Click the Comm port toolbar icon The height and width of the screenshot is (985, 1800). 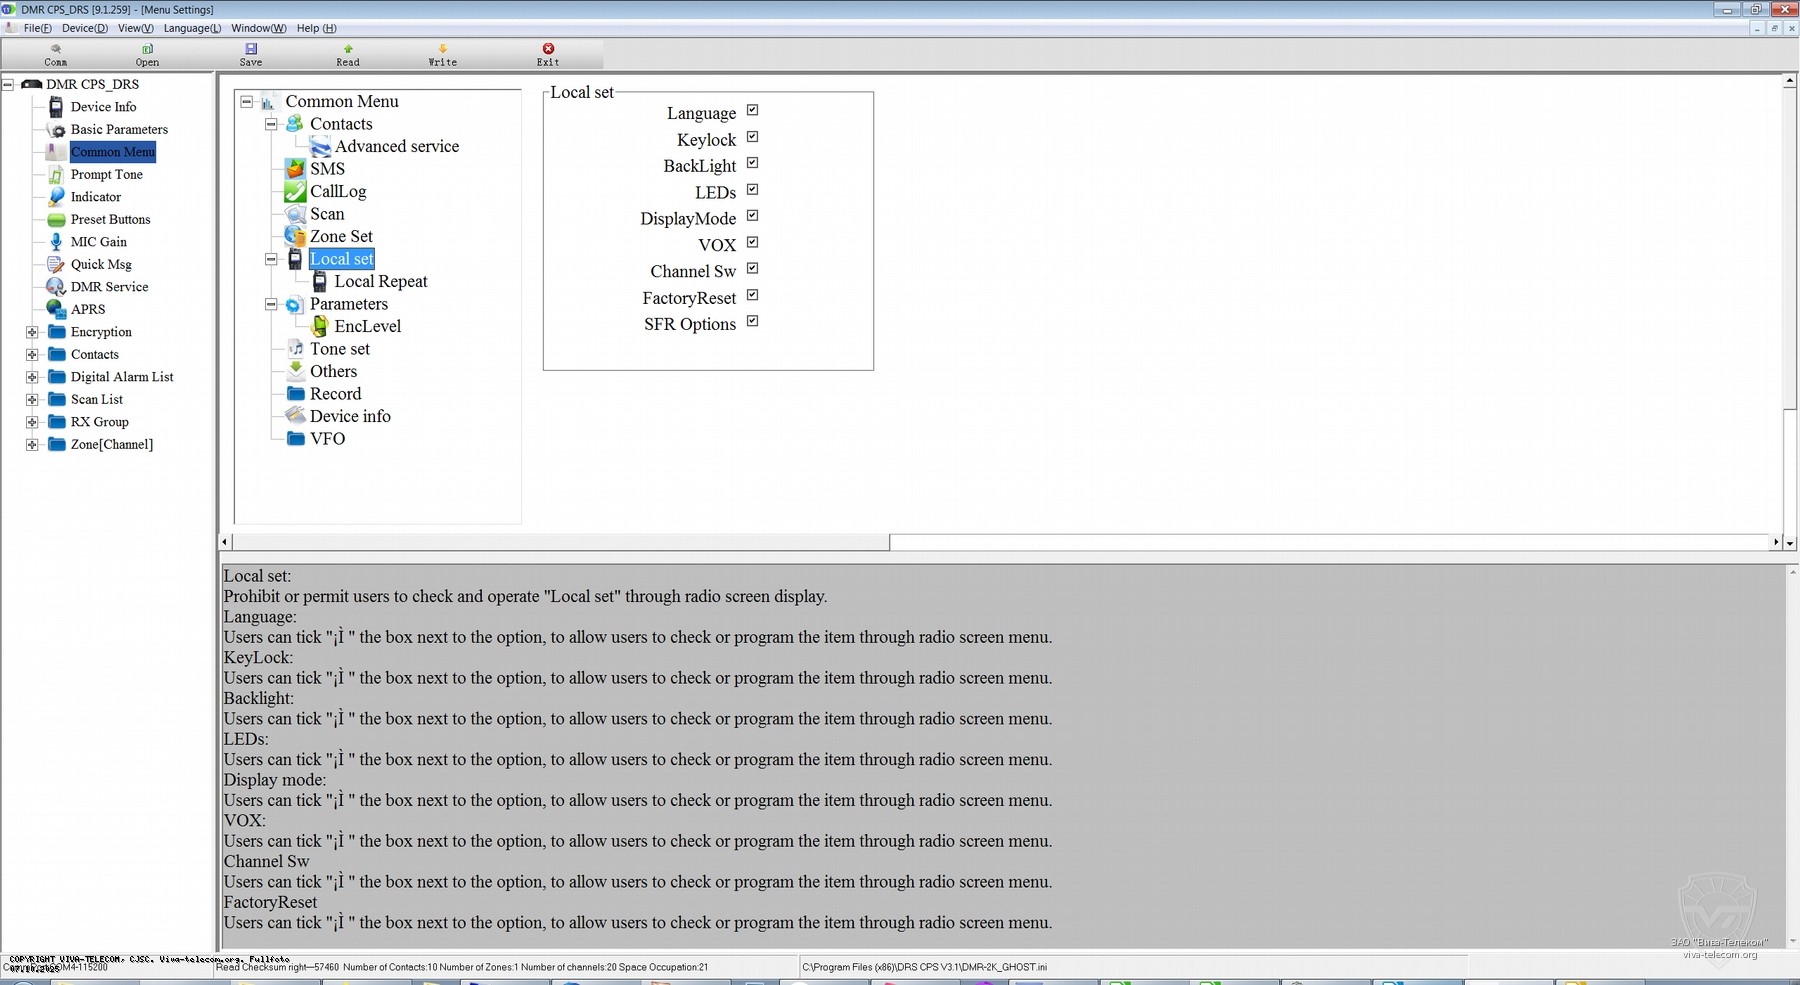(56, 49)
